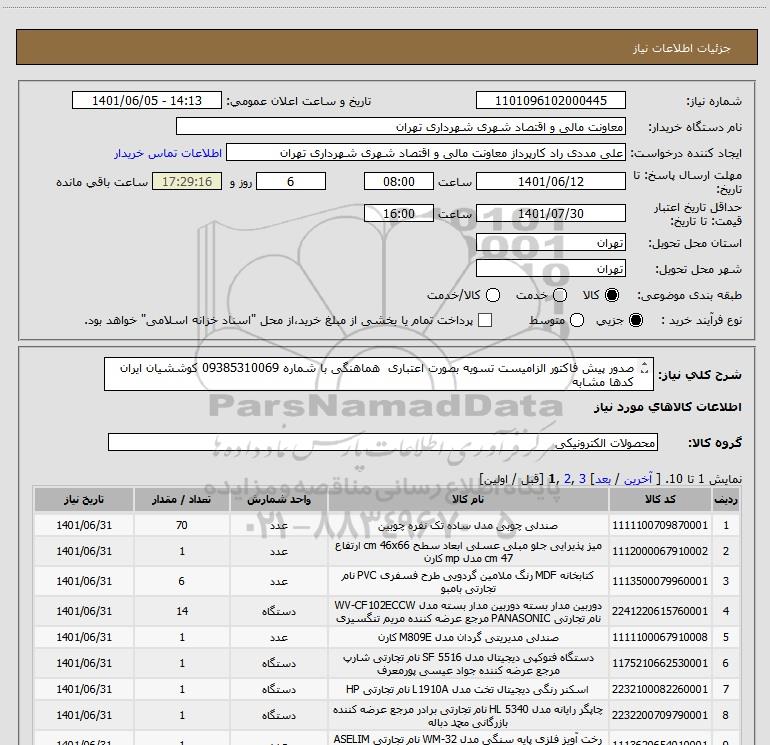Click item code 2241220615760001
770x745 pixels.
pyautogui.click(x=660, y=611)
